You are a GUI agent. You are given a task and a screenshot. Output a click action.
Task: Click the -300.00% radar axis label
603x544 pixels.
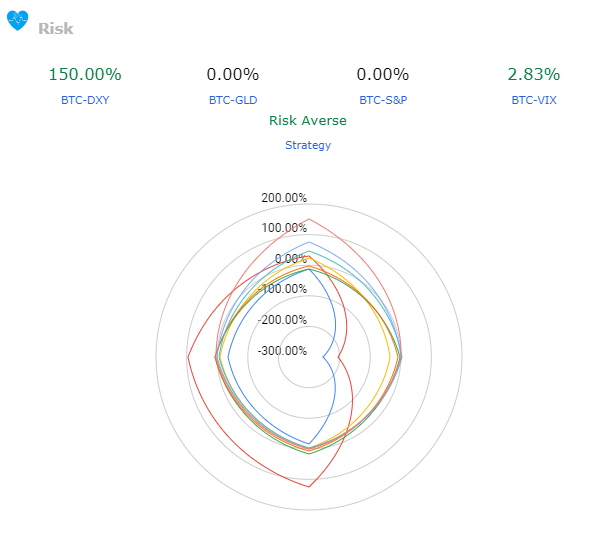282,351
